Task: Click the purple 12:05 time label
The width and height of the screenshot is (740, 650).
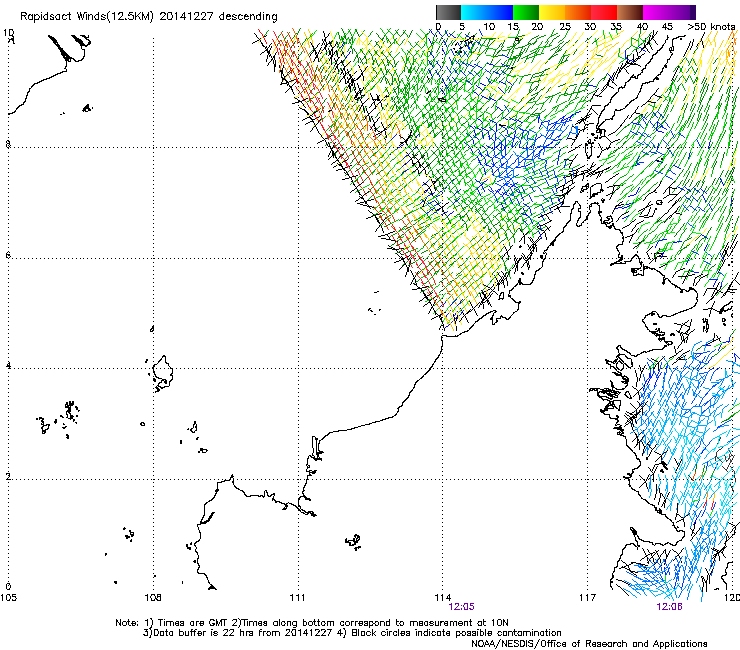Action: tap(461, 607)
